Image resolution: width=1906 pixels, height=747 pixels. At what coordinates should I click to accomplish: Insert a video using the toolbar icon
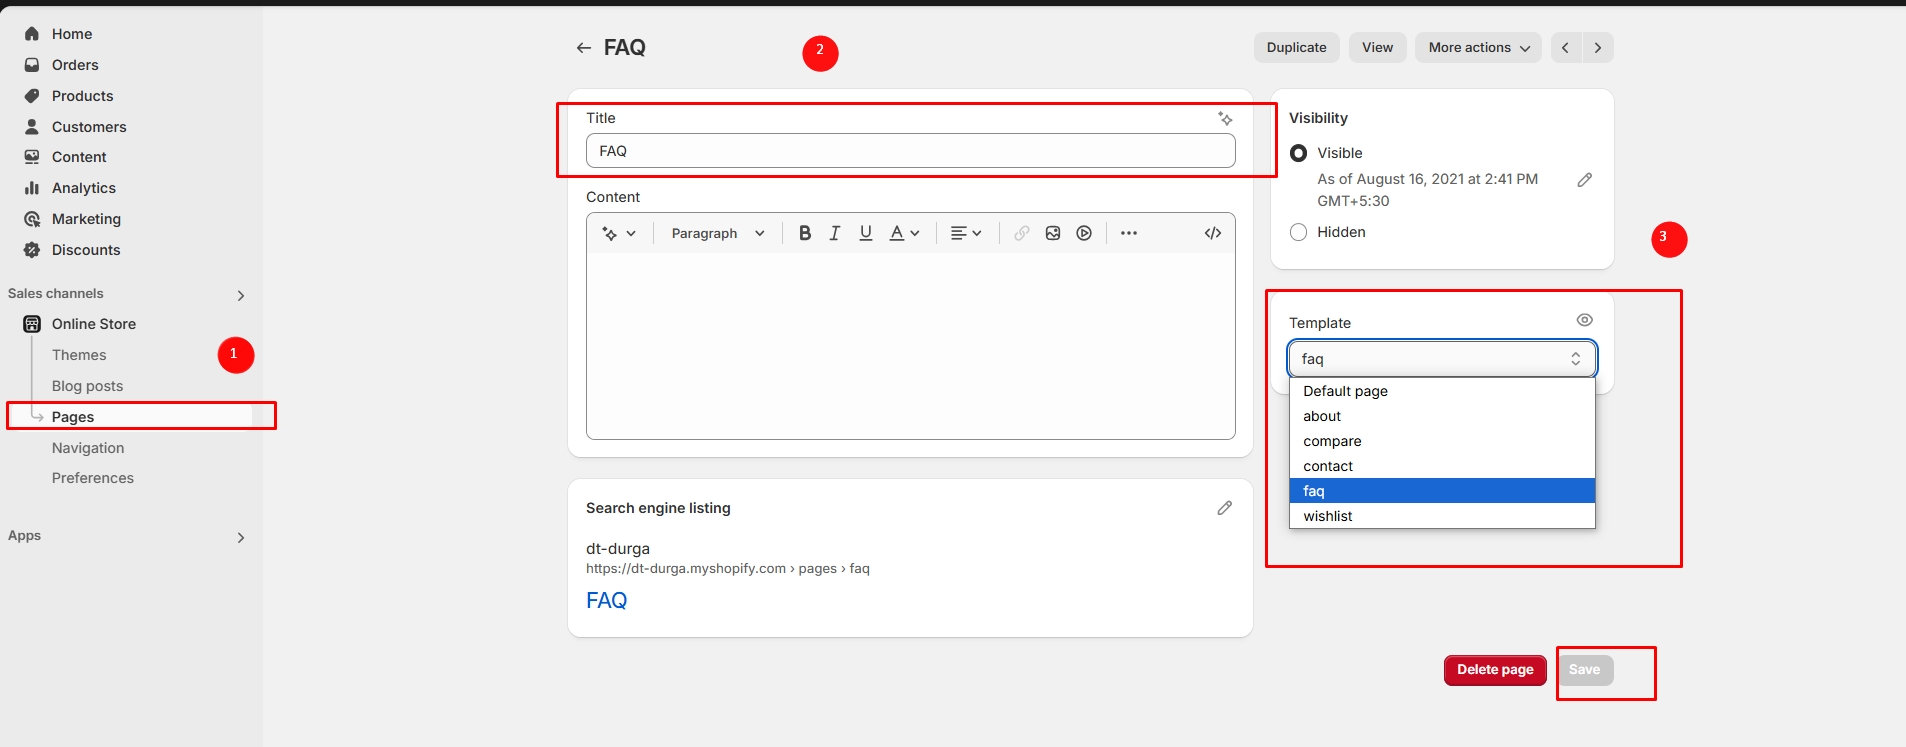pos(1084,233)
